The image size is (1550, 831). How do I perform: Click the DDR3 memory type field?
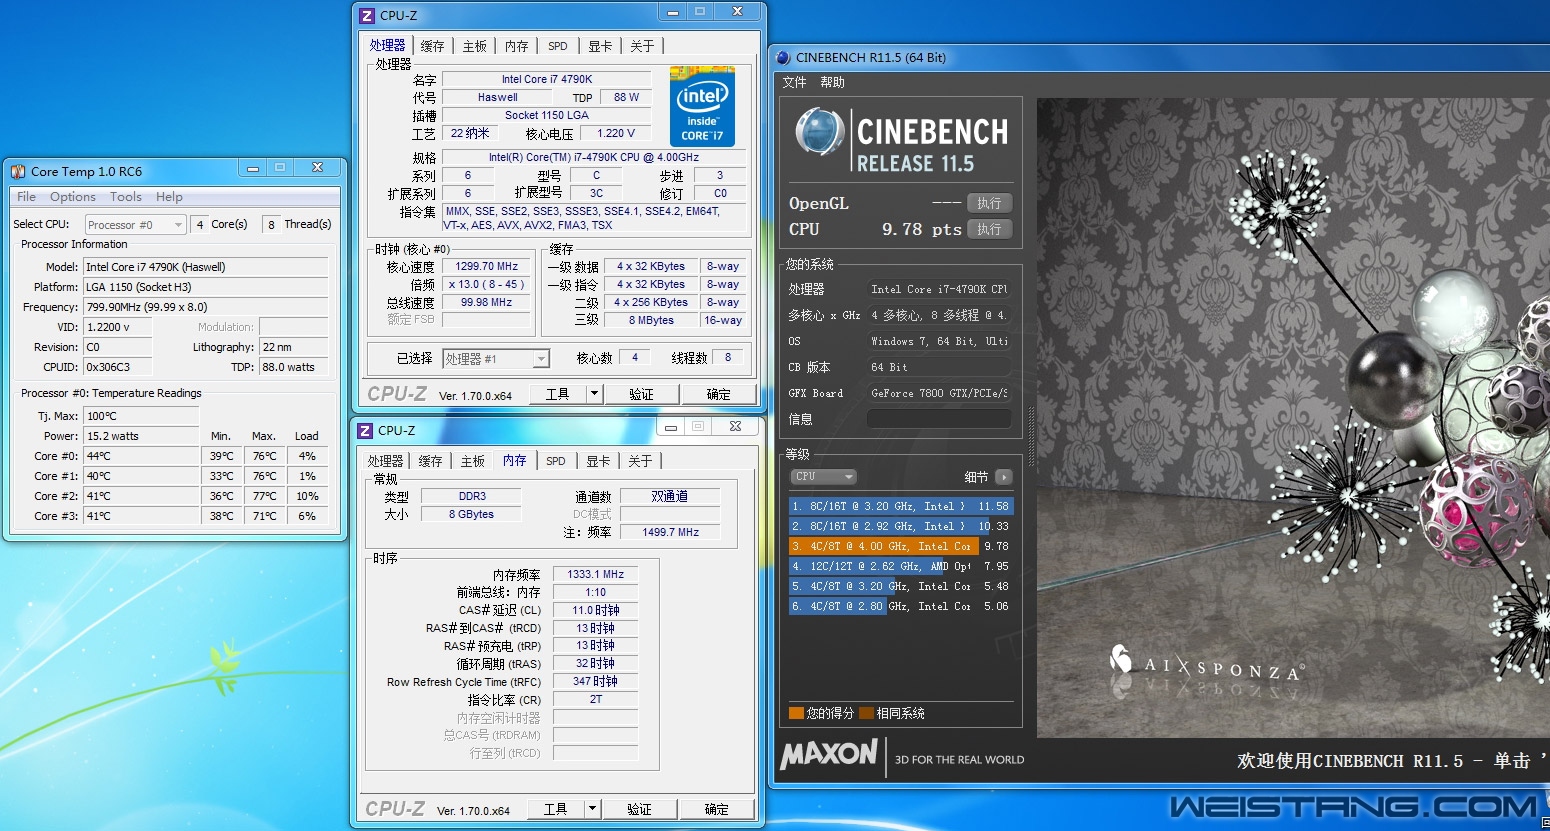(472, 496)
